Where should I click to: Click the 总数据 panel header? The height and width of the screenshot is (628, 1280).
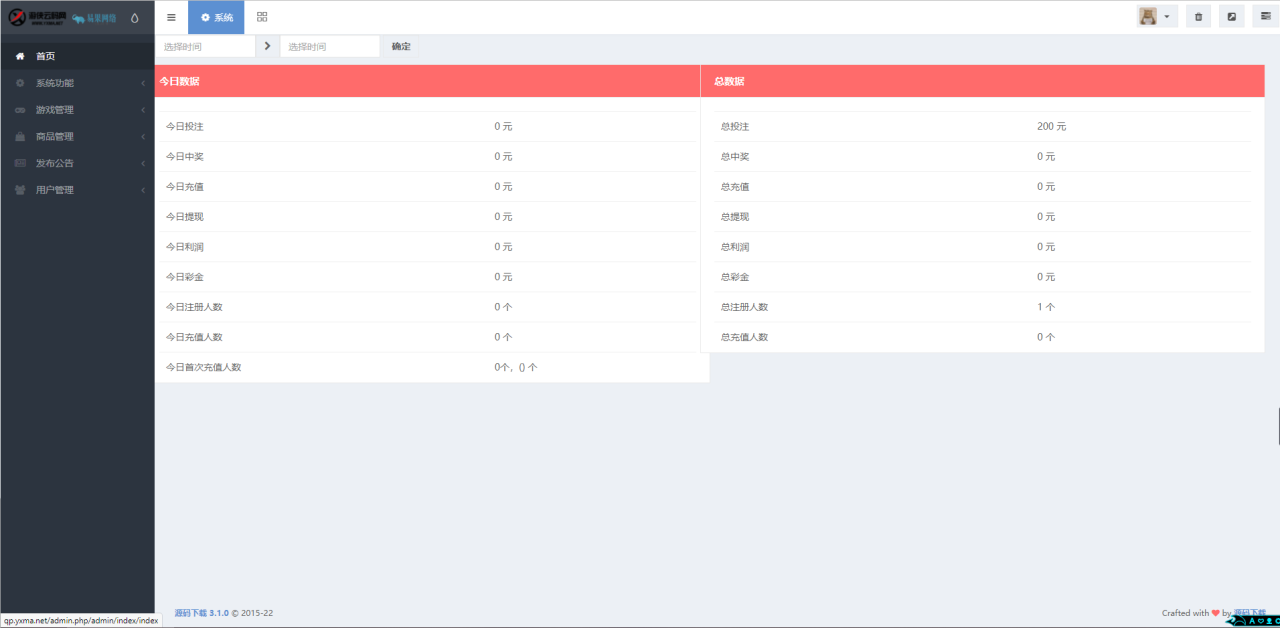[983, 81]
